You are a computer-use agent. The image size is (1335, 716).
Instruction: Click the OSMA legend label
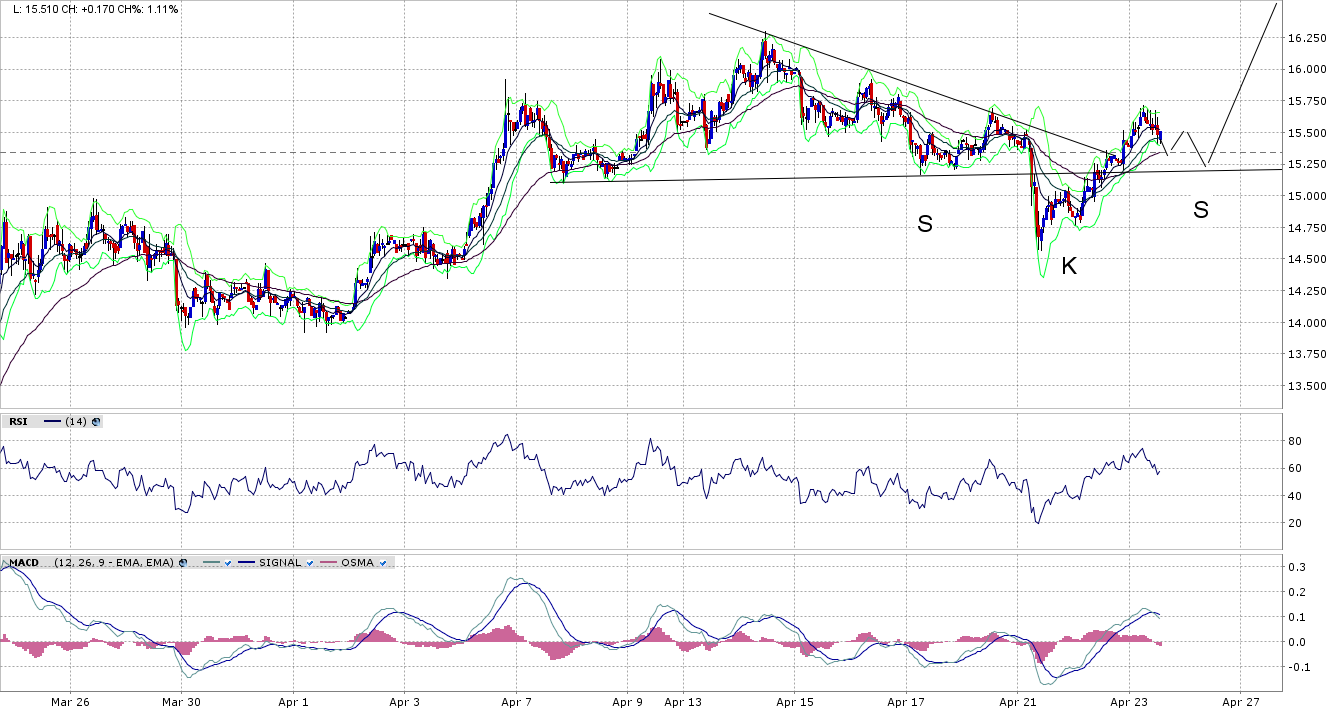click(x=357, y=563)
